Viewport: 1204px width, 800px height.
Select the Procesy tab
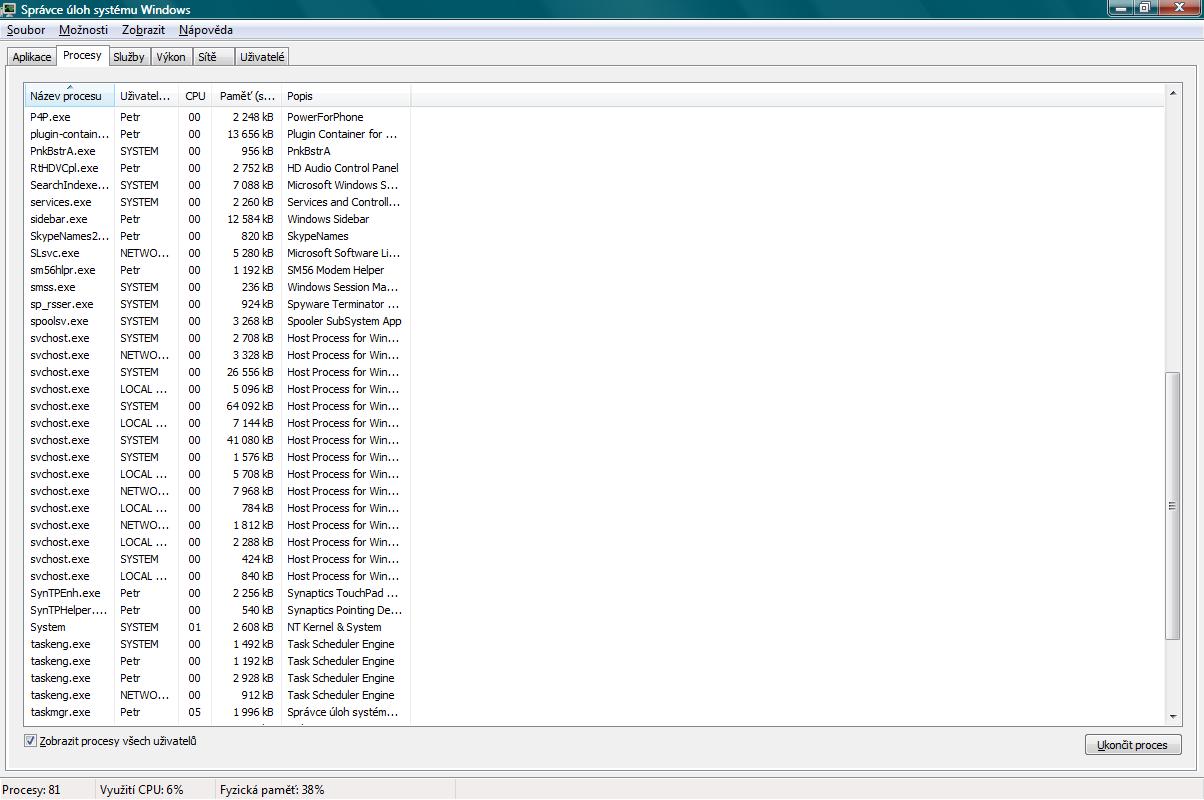pyautogui.click(x=82, y=55)
